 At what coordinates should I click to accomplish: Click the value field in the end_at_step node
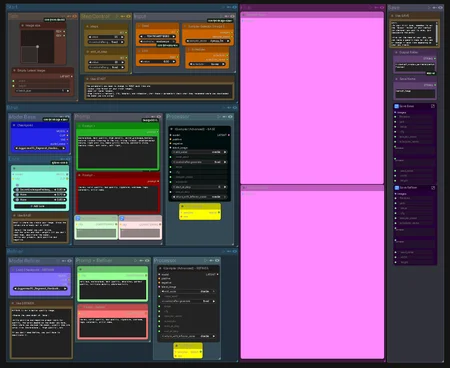[x=106, y=62]
